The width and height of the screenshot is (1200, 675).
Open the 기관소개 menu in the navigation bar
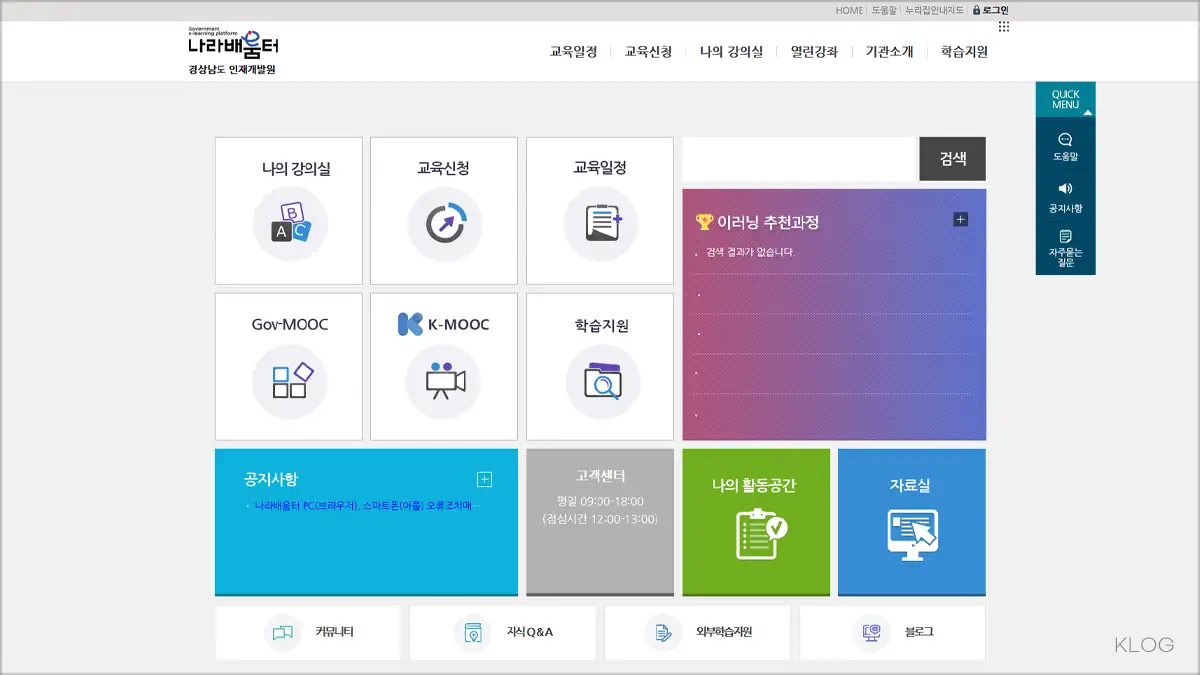pos(889,51)
